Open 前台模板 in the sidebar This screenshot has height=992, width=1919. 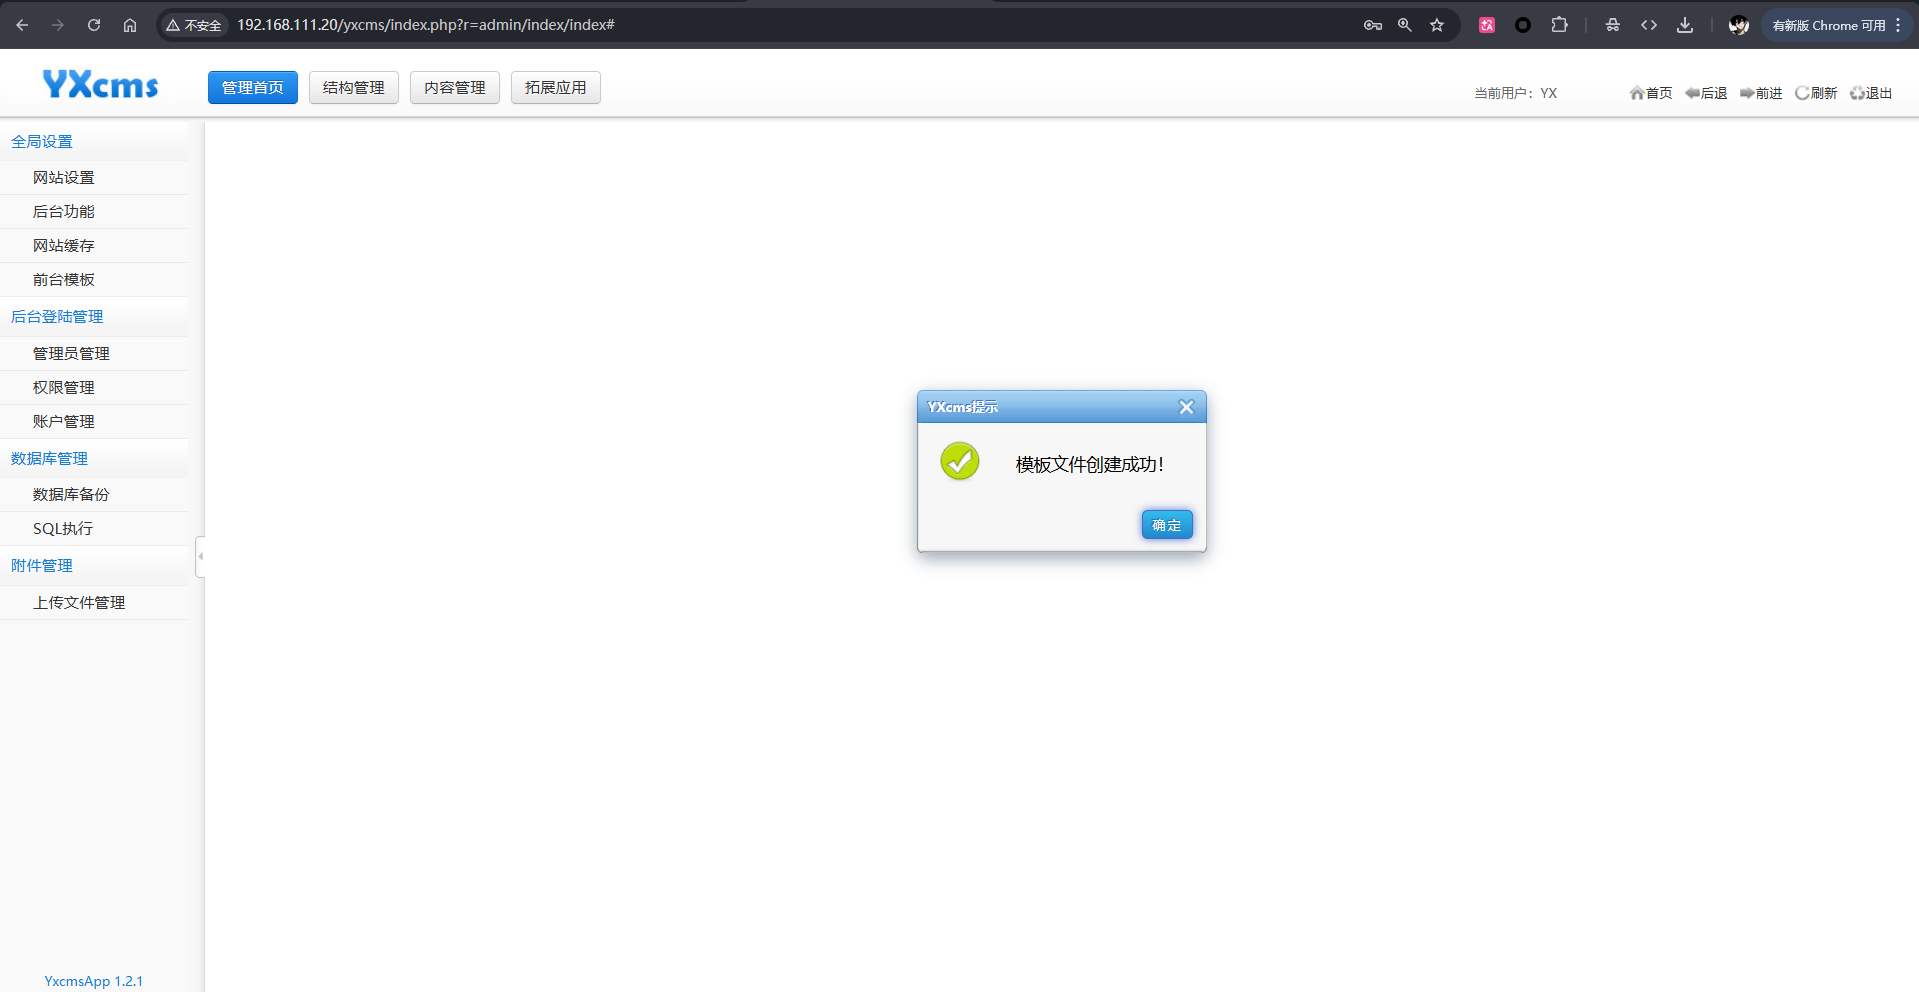pyautogui.click(x=94, y=280)
